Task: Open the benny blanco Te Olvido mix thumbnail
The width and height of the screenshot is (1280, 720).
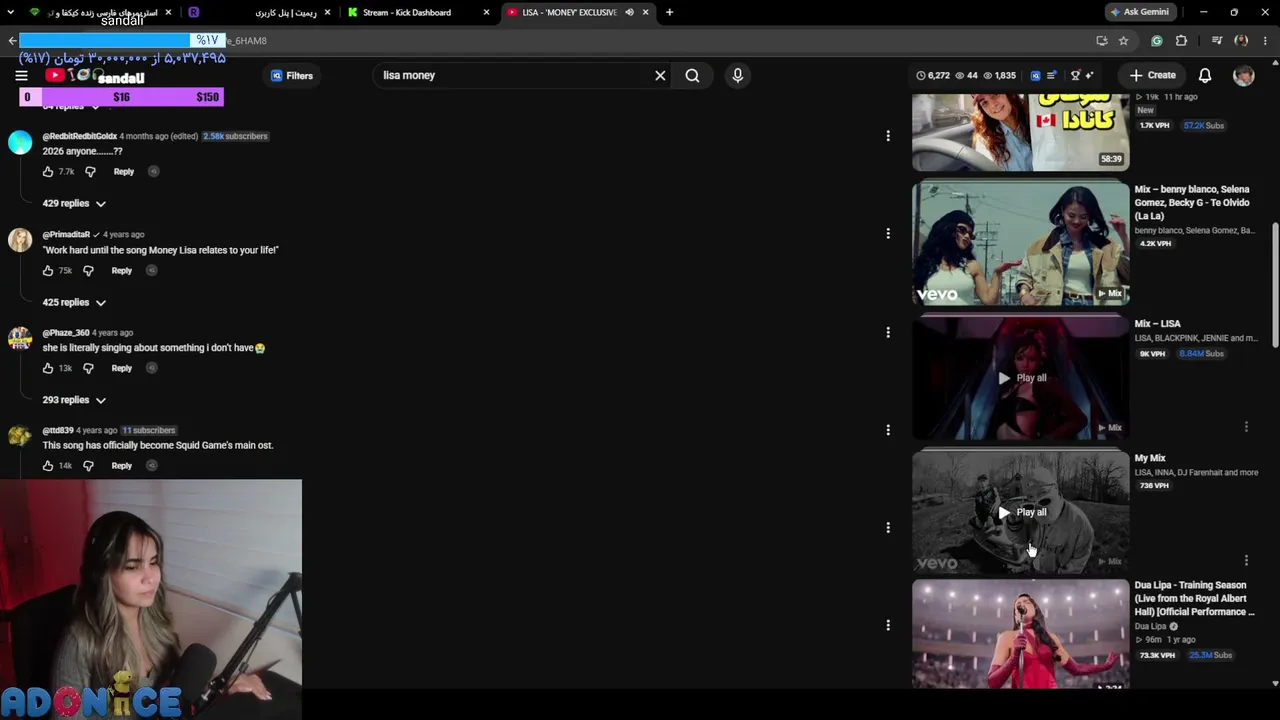Action: click(1020, 243)
